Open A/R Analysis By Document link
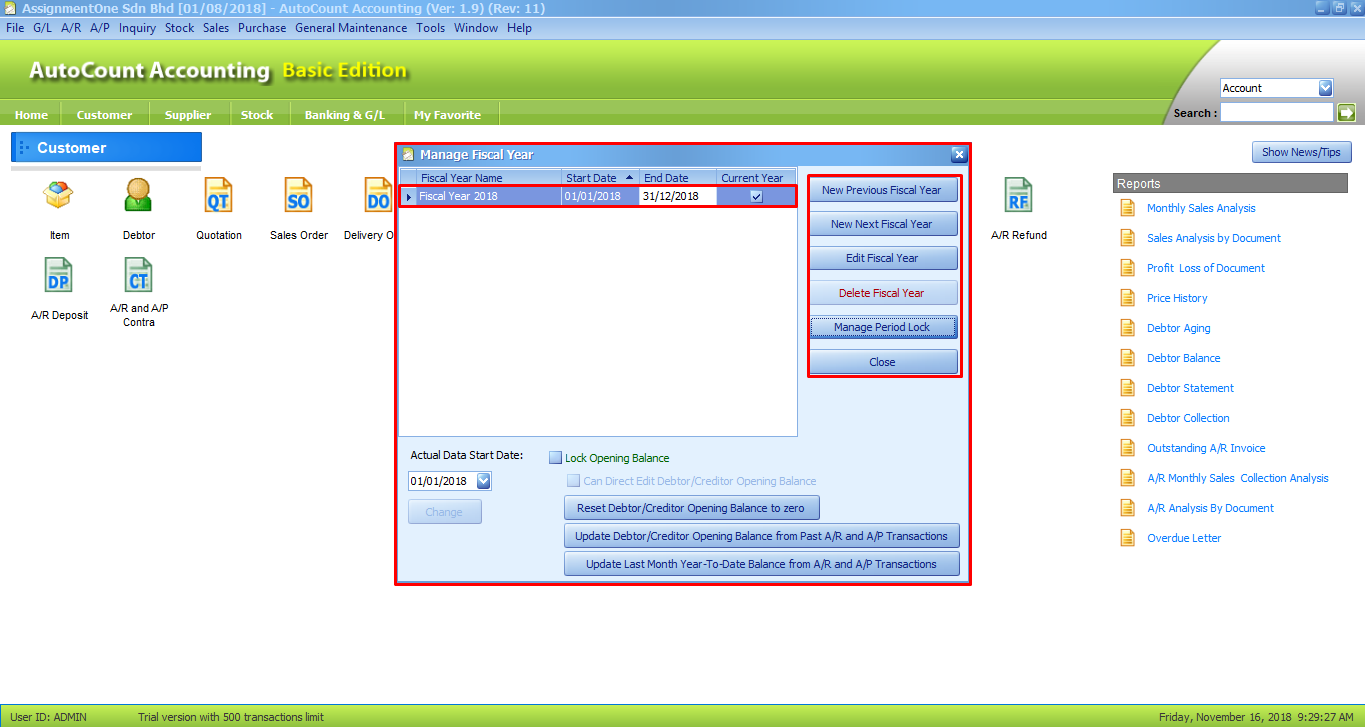 click(x=1210, y=508)
